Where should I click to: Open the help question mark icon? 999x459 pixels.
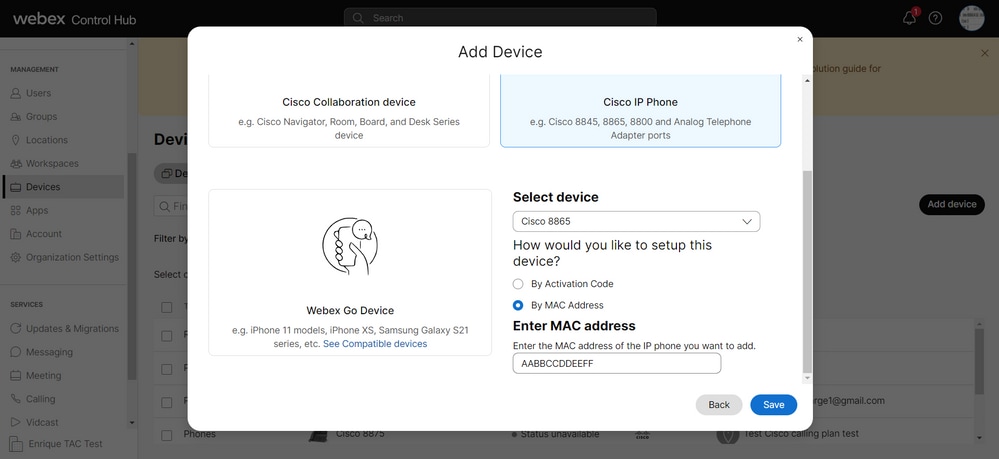[x=935, y=18]
